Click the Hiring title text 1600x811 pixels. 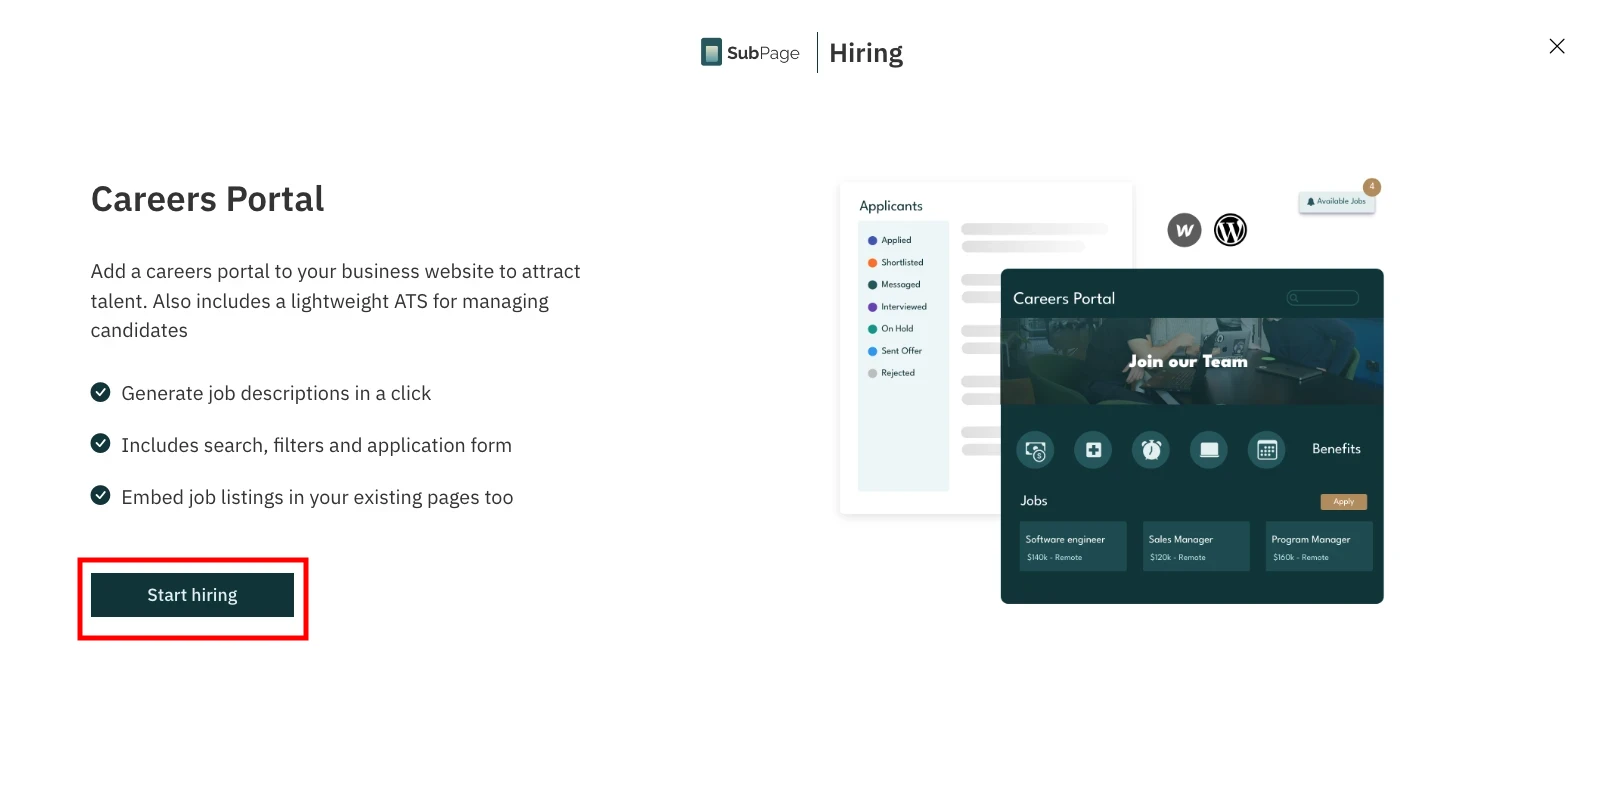866,53
